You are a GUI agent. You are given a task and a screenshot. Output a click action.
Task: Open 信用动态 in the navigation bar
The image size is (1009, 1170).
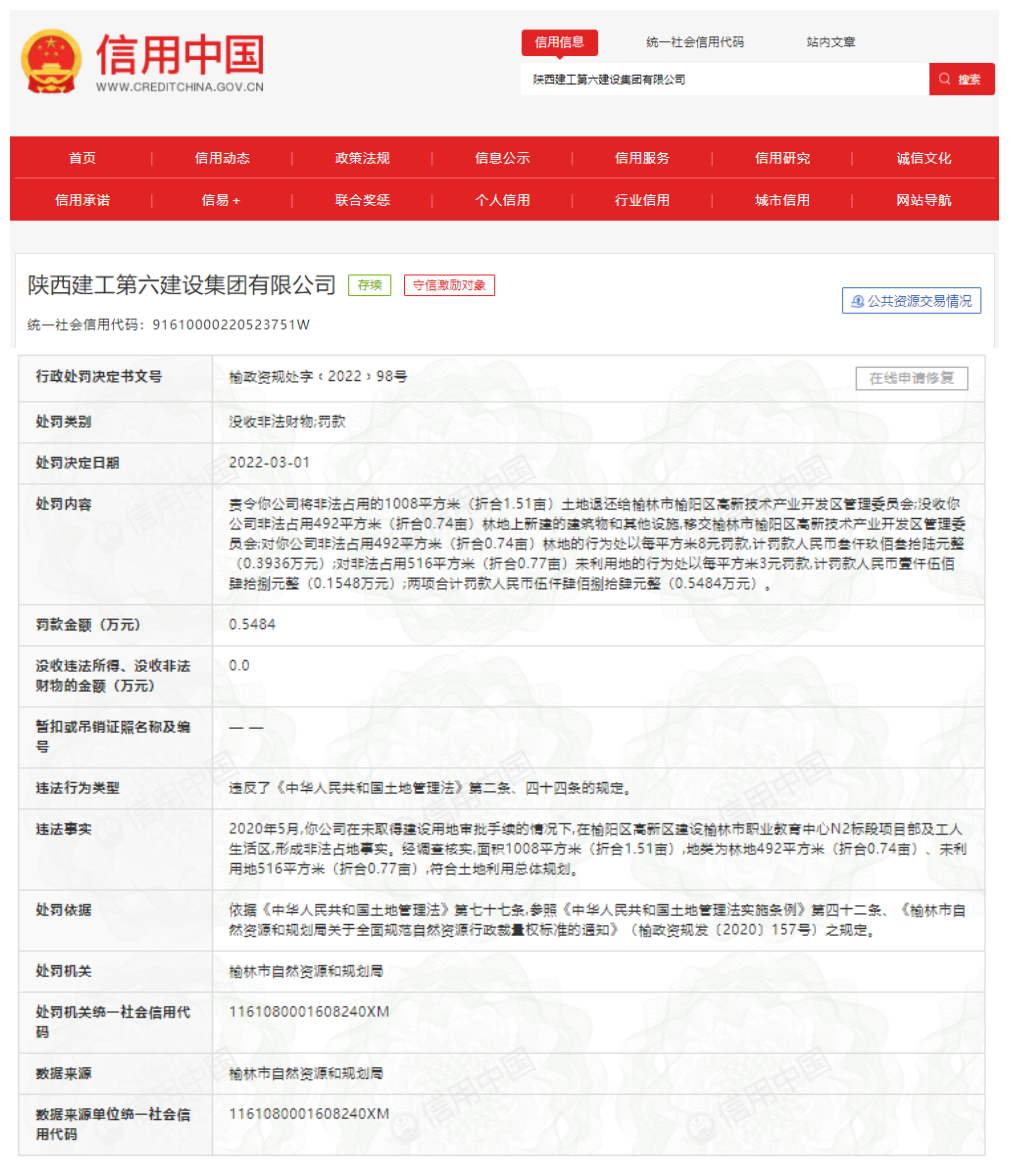222,158
